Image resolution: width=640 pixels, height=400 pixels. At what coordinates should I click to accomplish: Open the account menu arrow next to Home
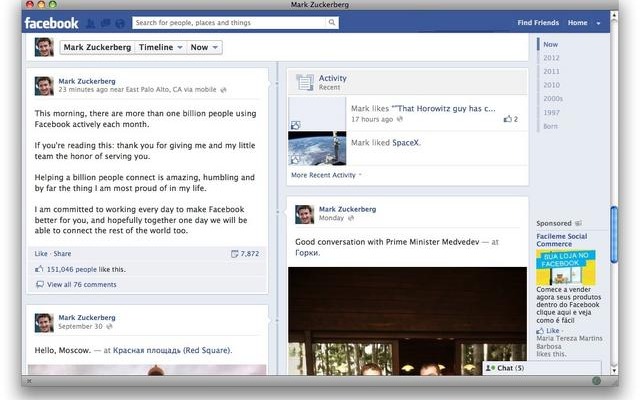point(598,23)
